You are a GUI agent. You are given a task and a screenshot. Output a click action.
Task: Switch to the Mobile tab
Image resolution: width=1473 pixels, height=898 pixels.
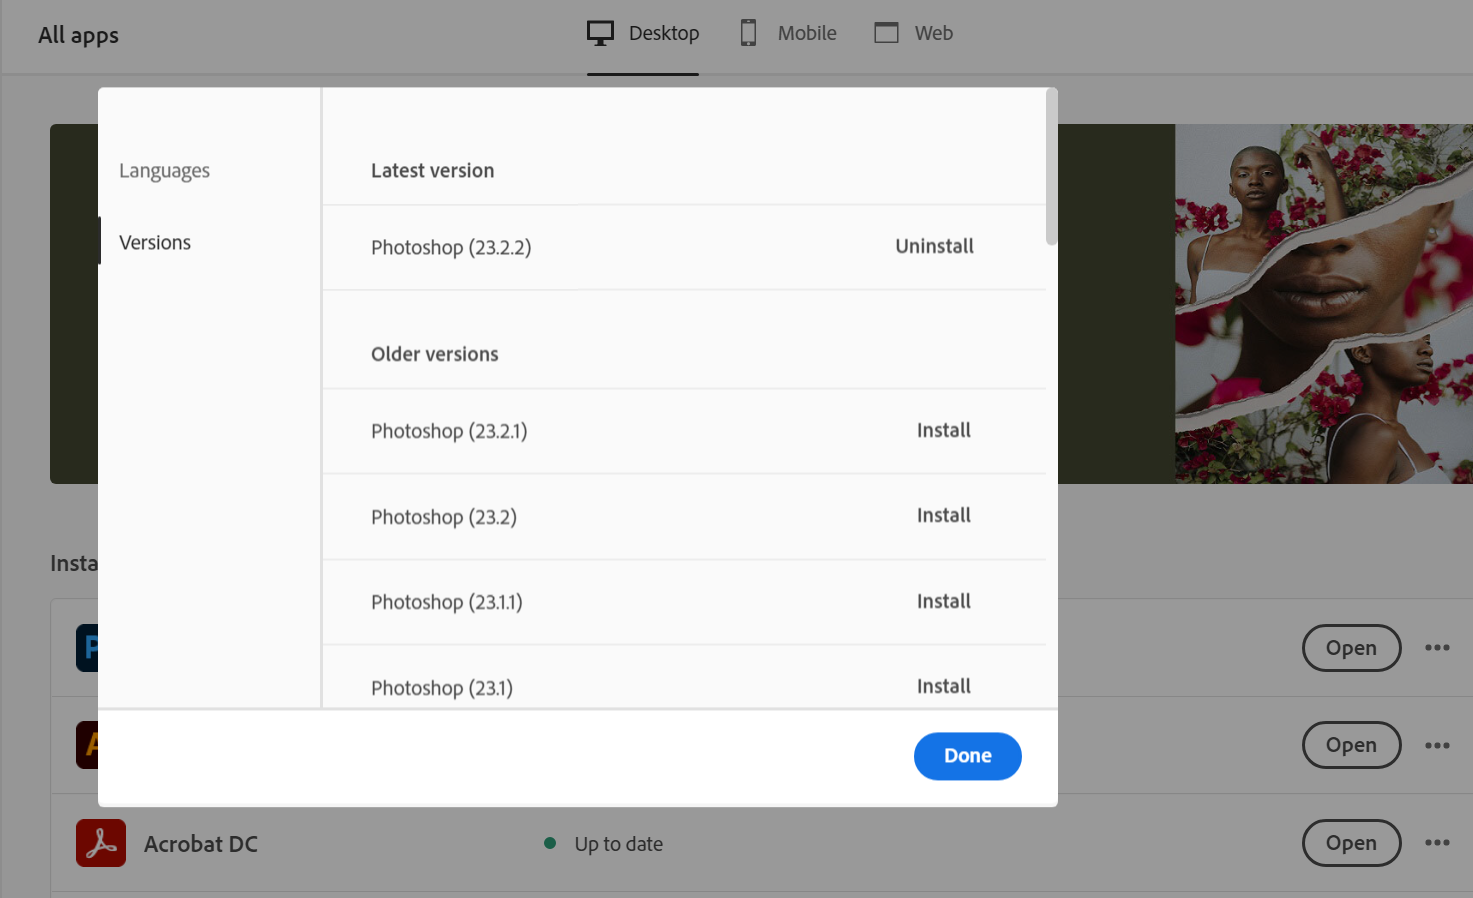click(786, 32)
